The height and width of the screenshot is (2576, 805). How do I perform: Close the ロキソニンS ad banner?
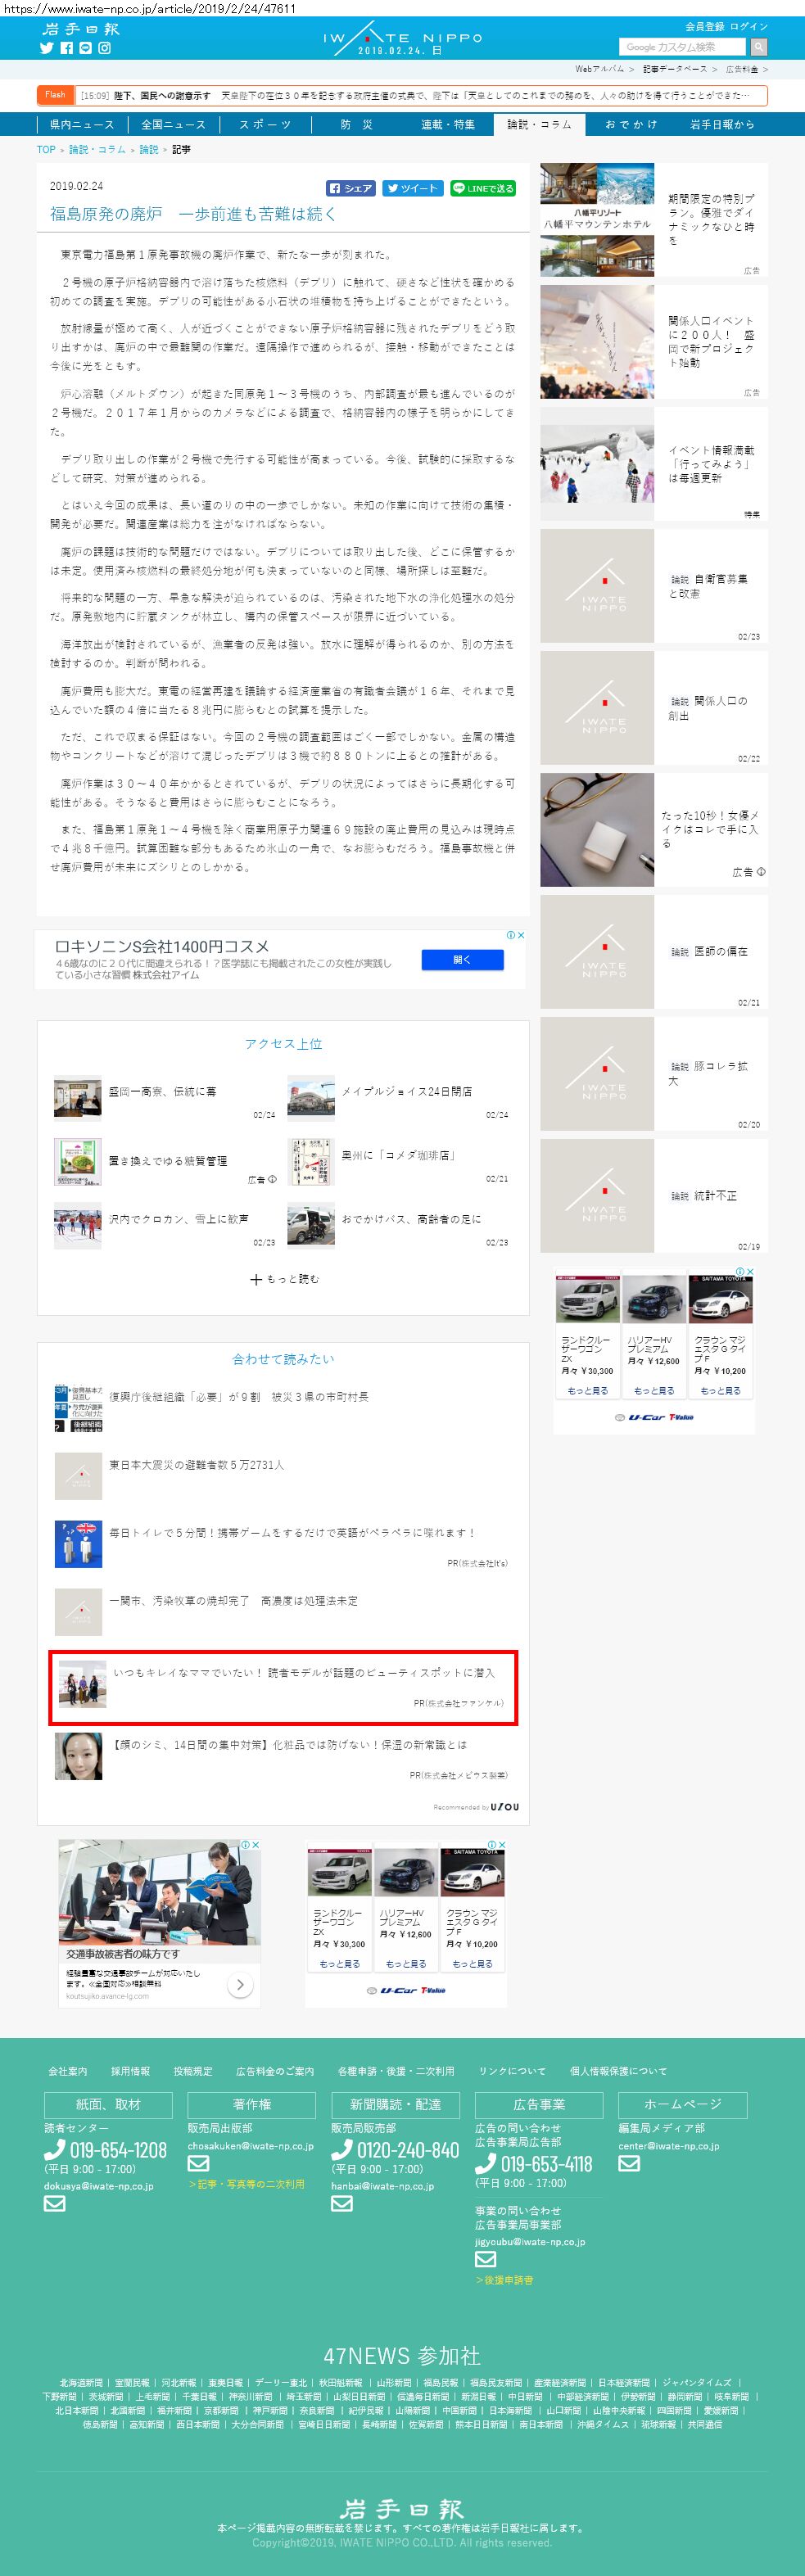(x=520, y=935)
